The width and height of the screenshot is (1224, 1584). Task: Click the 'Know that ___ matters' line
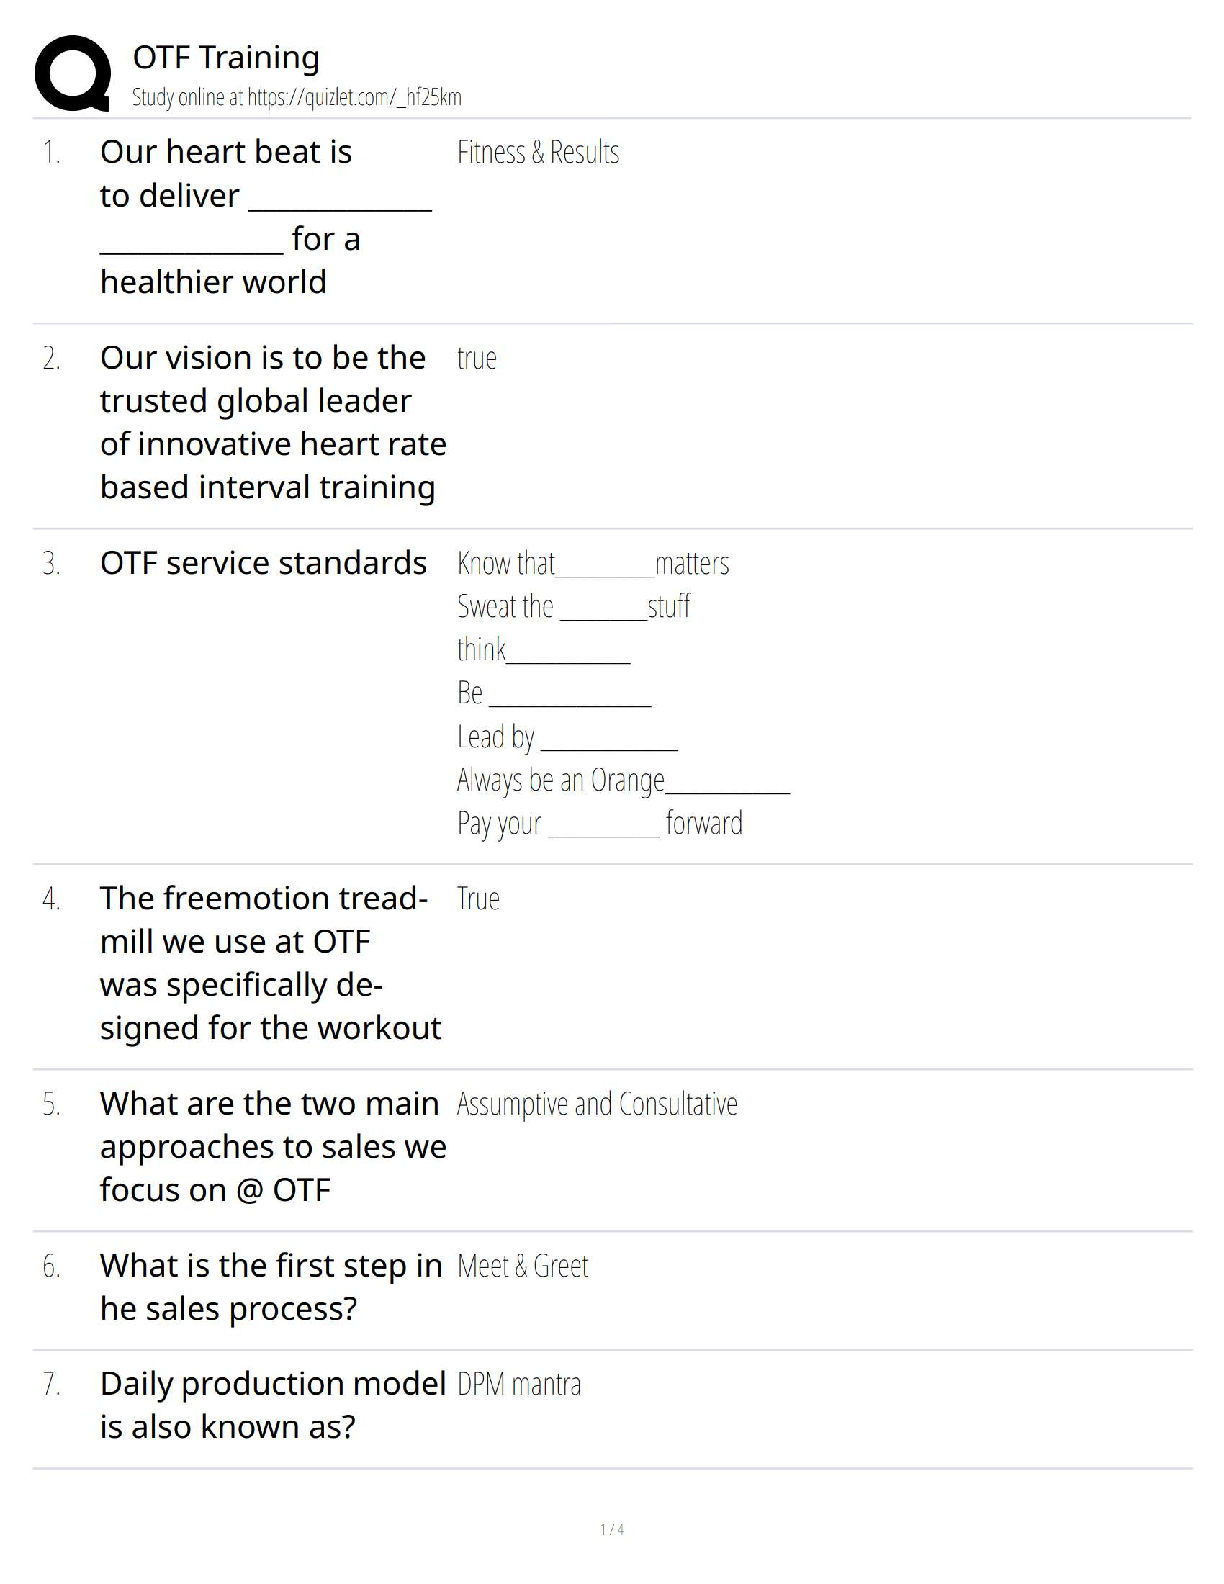(x=593, y=565)
